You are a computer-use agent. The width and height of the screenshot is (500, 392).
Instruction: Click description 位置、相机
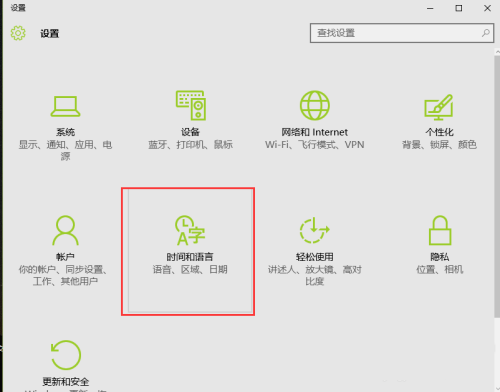440,269
